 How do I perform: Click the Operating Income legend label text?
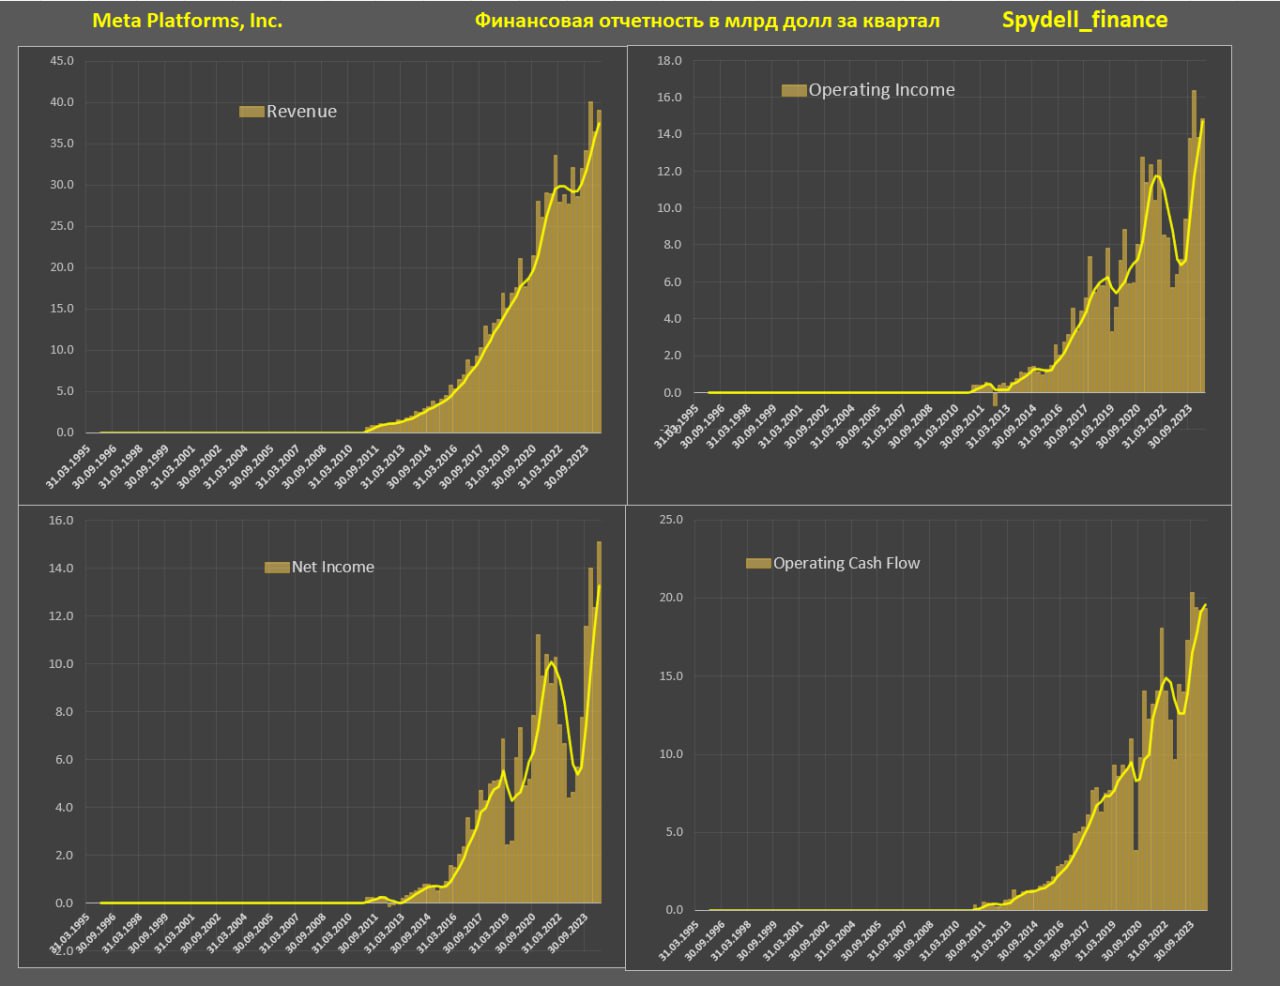coord(881,90)
